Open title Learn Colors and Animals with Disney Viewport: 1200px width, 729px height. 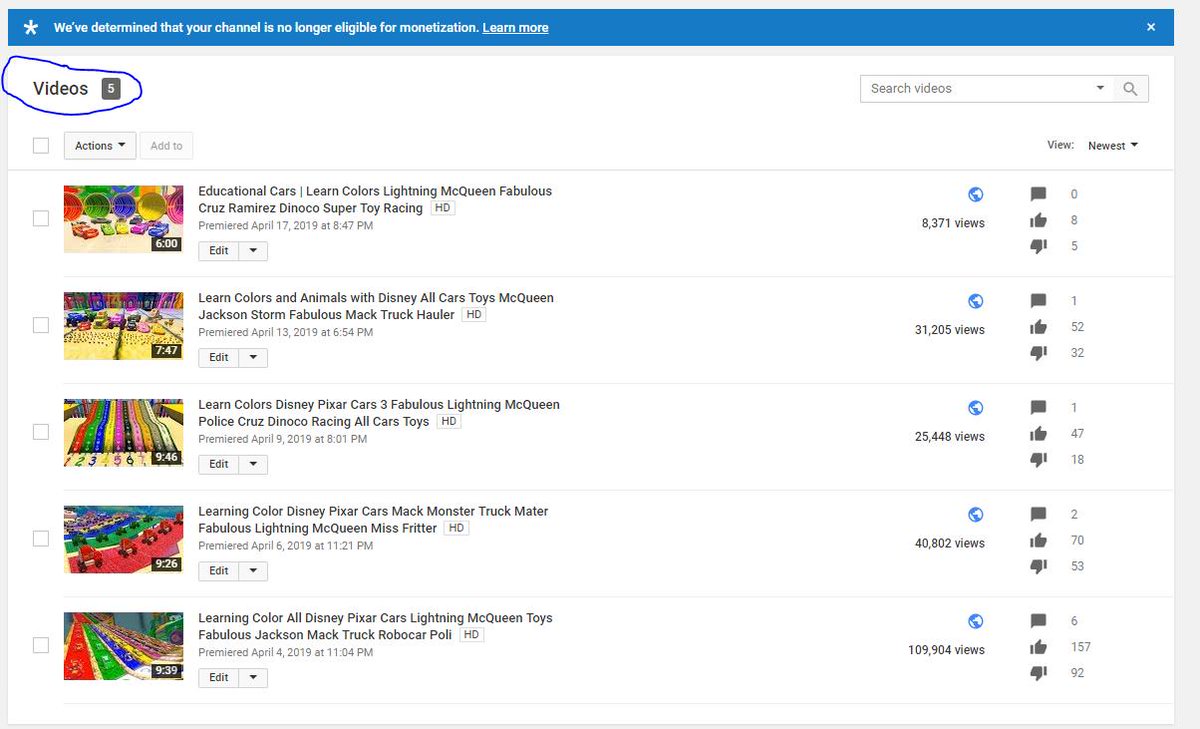(x=376, y=306)
